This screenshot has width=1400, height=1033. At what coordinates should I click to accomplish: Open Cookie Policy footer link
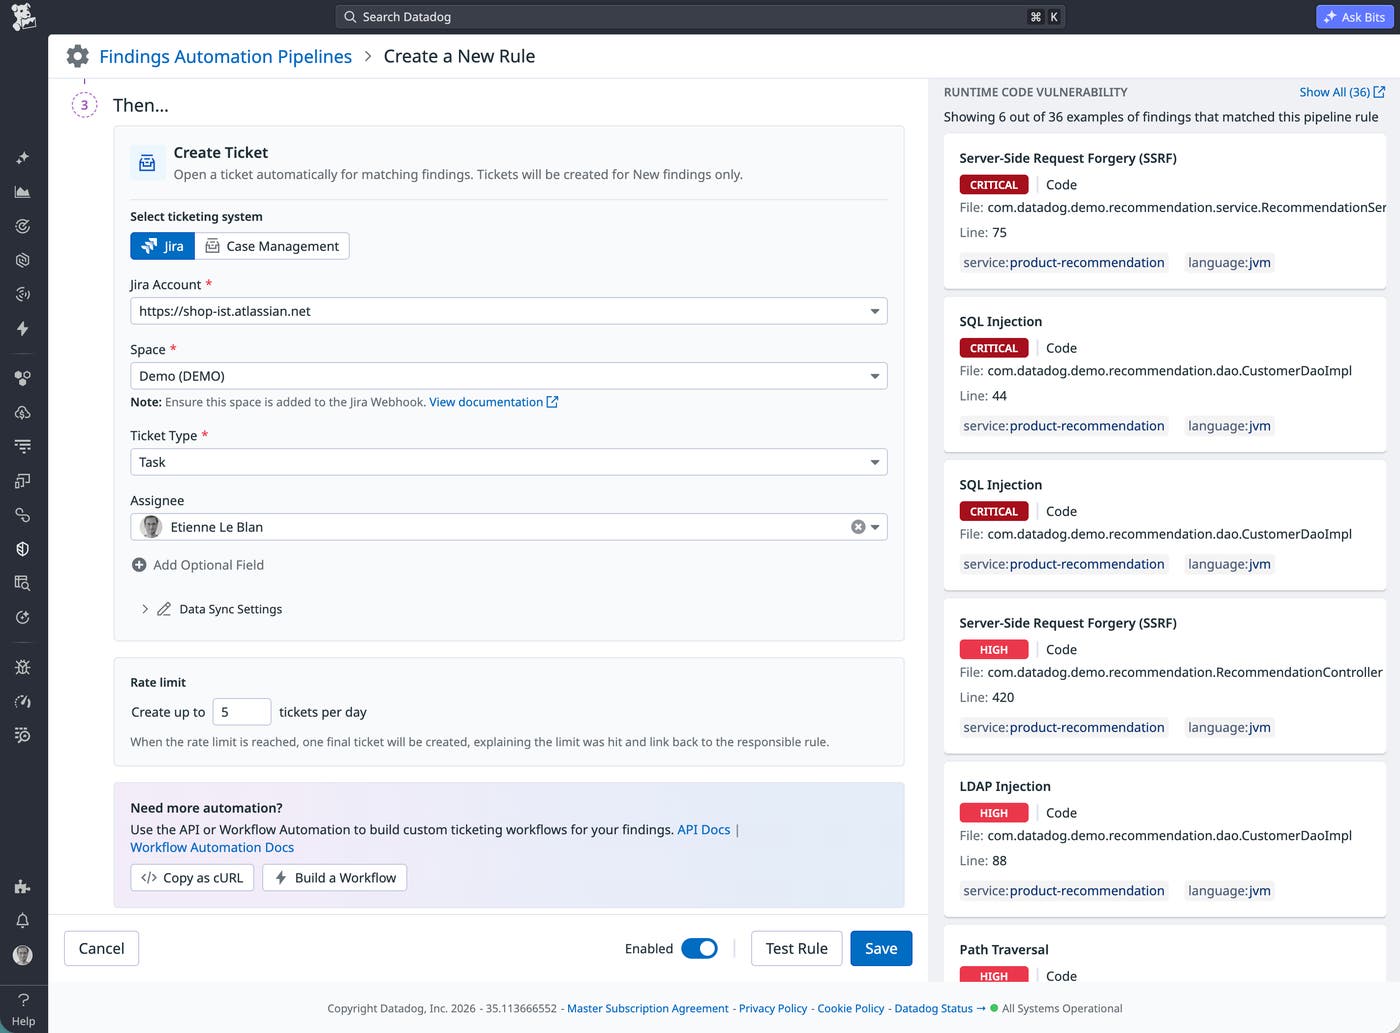pyautogui.click(x=851, y=1008)
